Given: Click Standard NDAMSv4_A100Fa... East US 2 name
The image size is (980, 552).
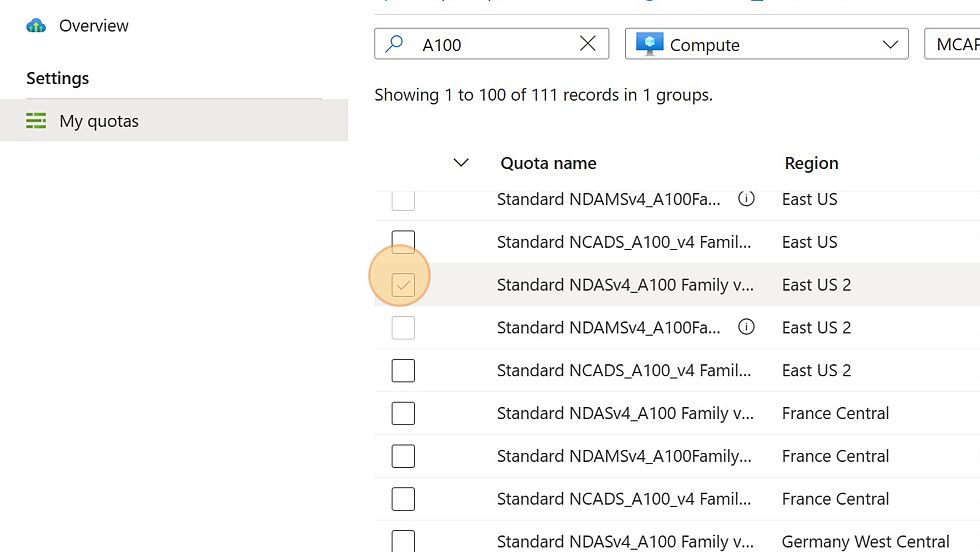Looking at the screenshot, I should [x=608, y=328].
